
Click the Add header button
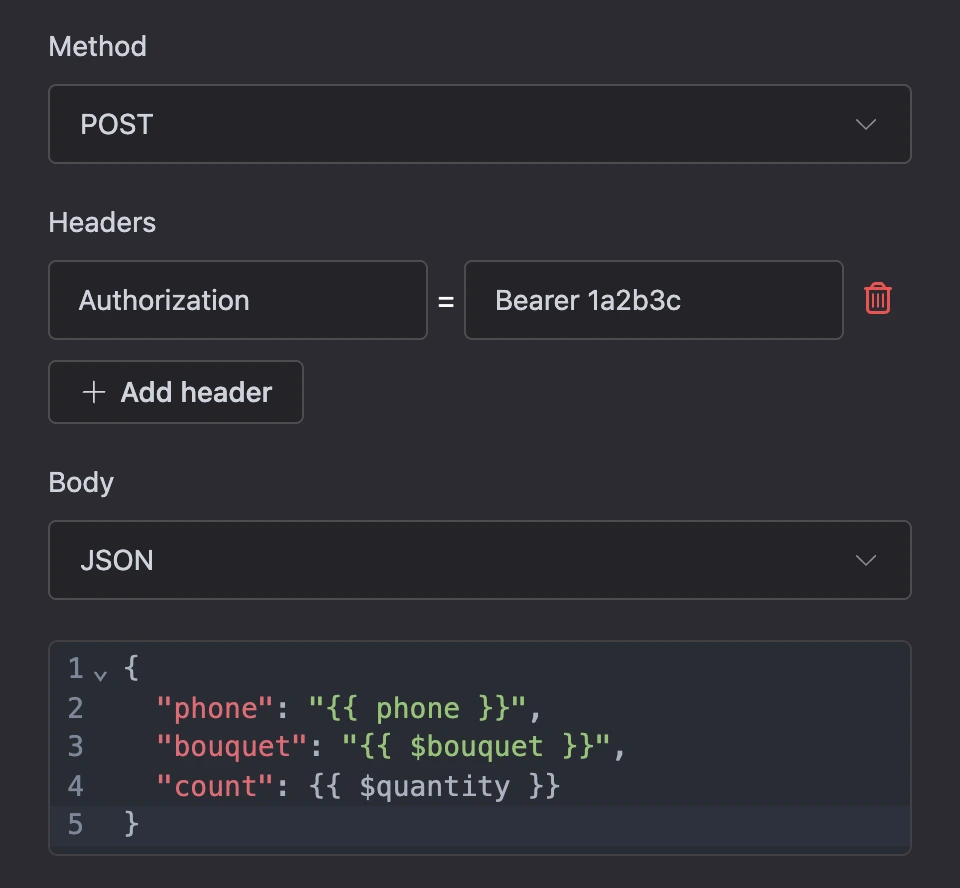click(x=176, y=392)
